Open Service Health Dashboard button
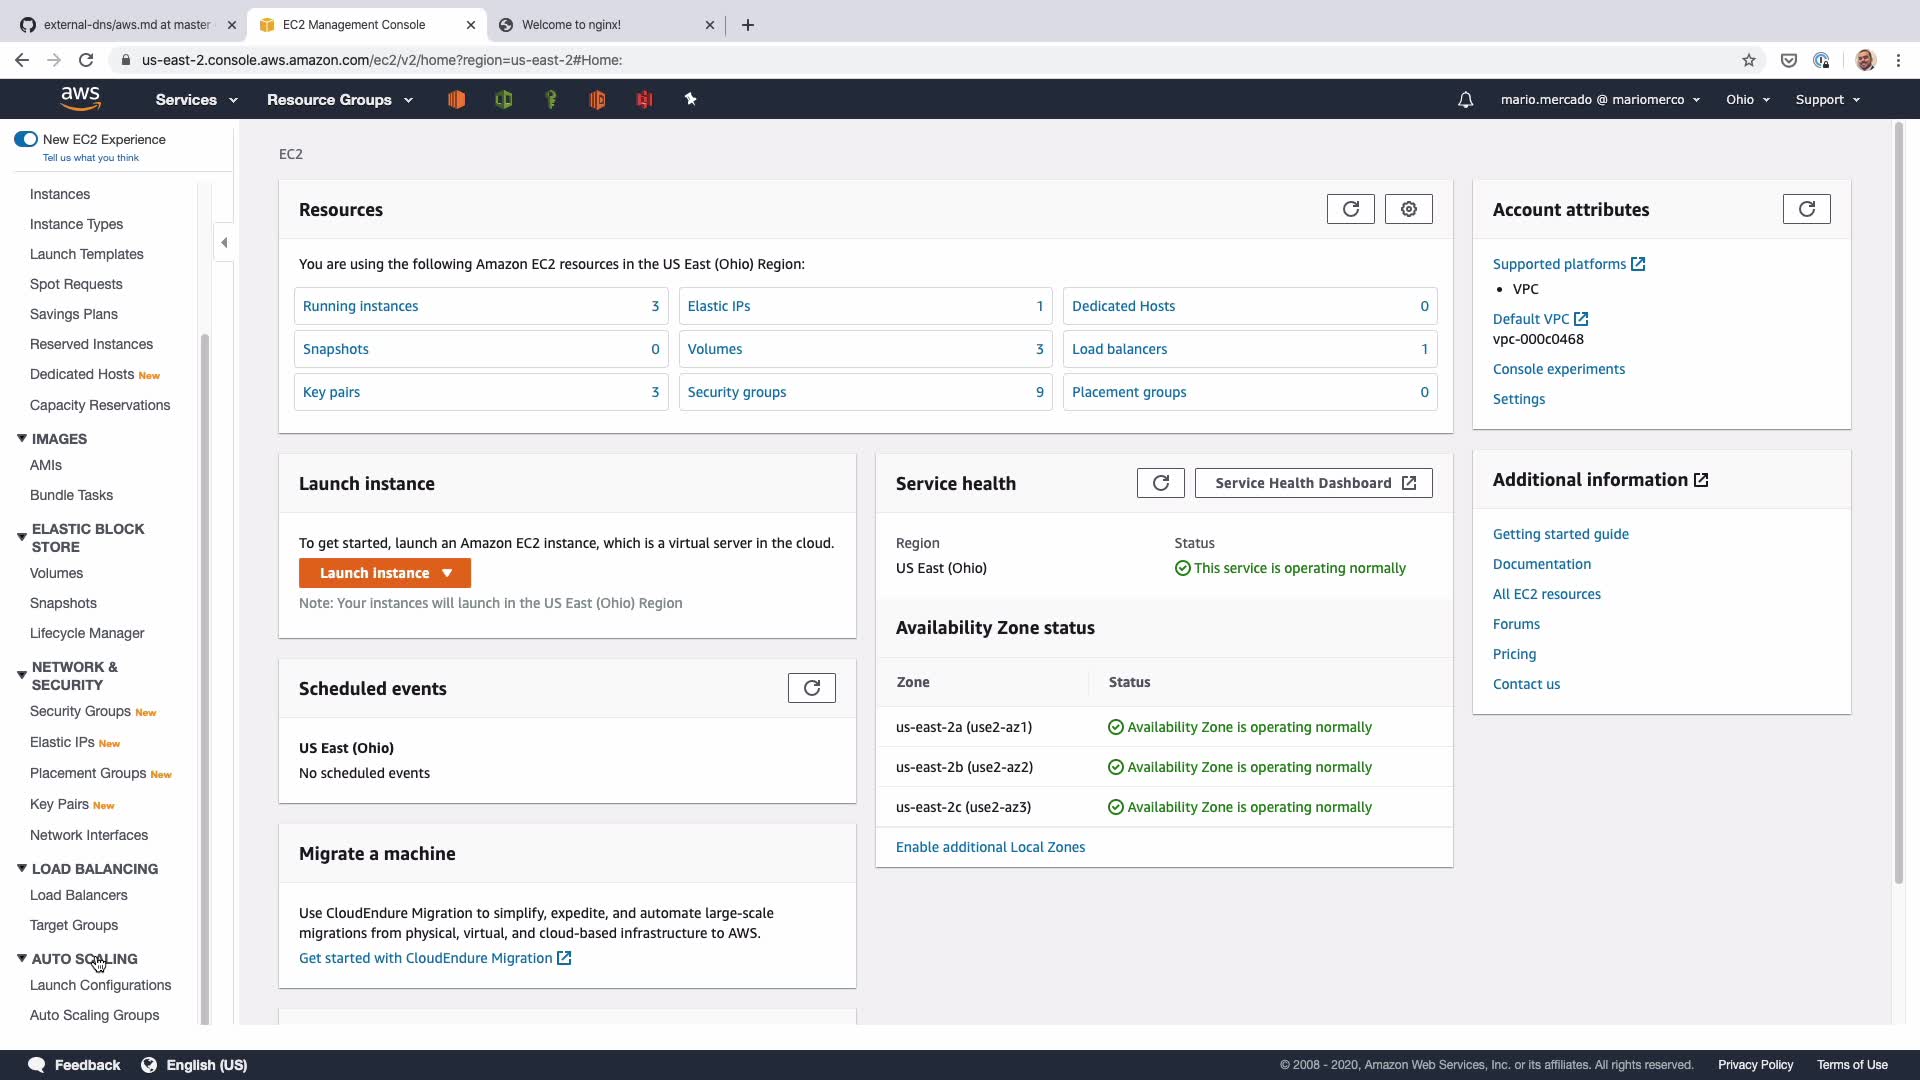Viewport: 1920px width, 1080px height. tap(1313, 483)
